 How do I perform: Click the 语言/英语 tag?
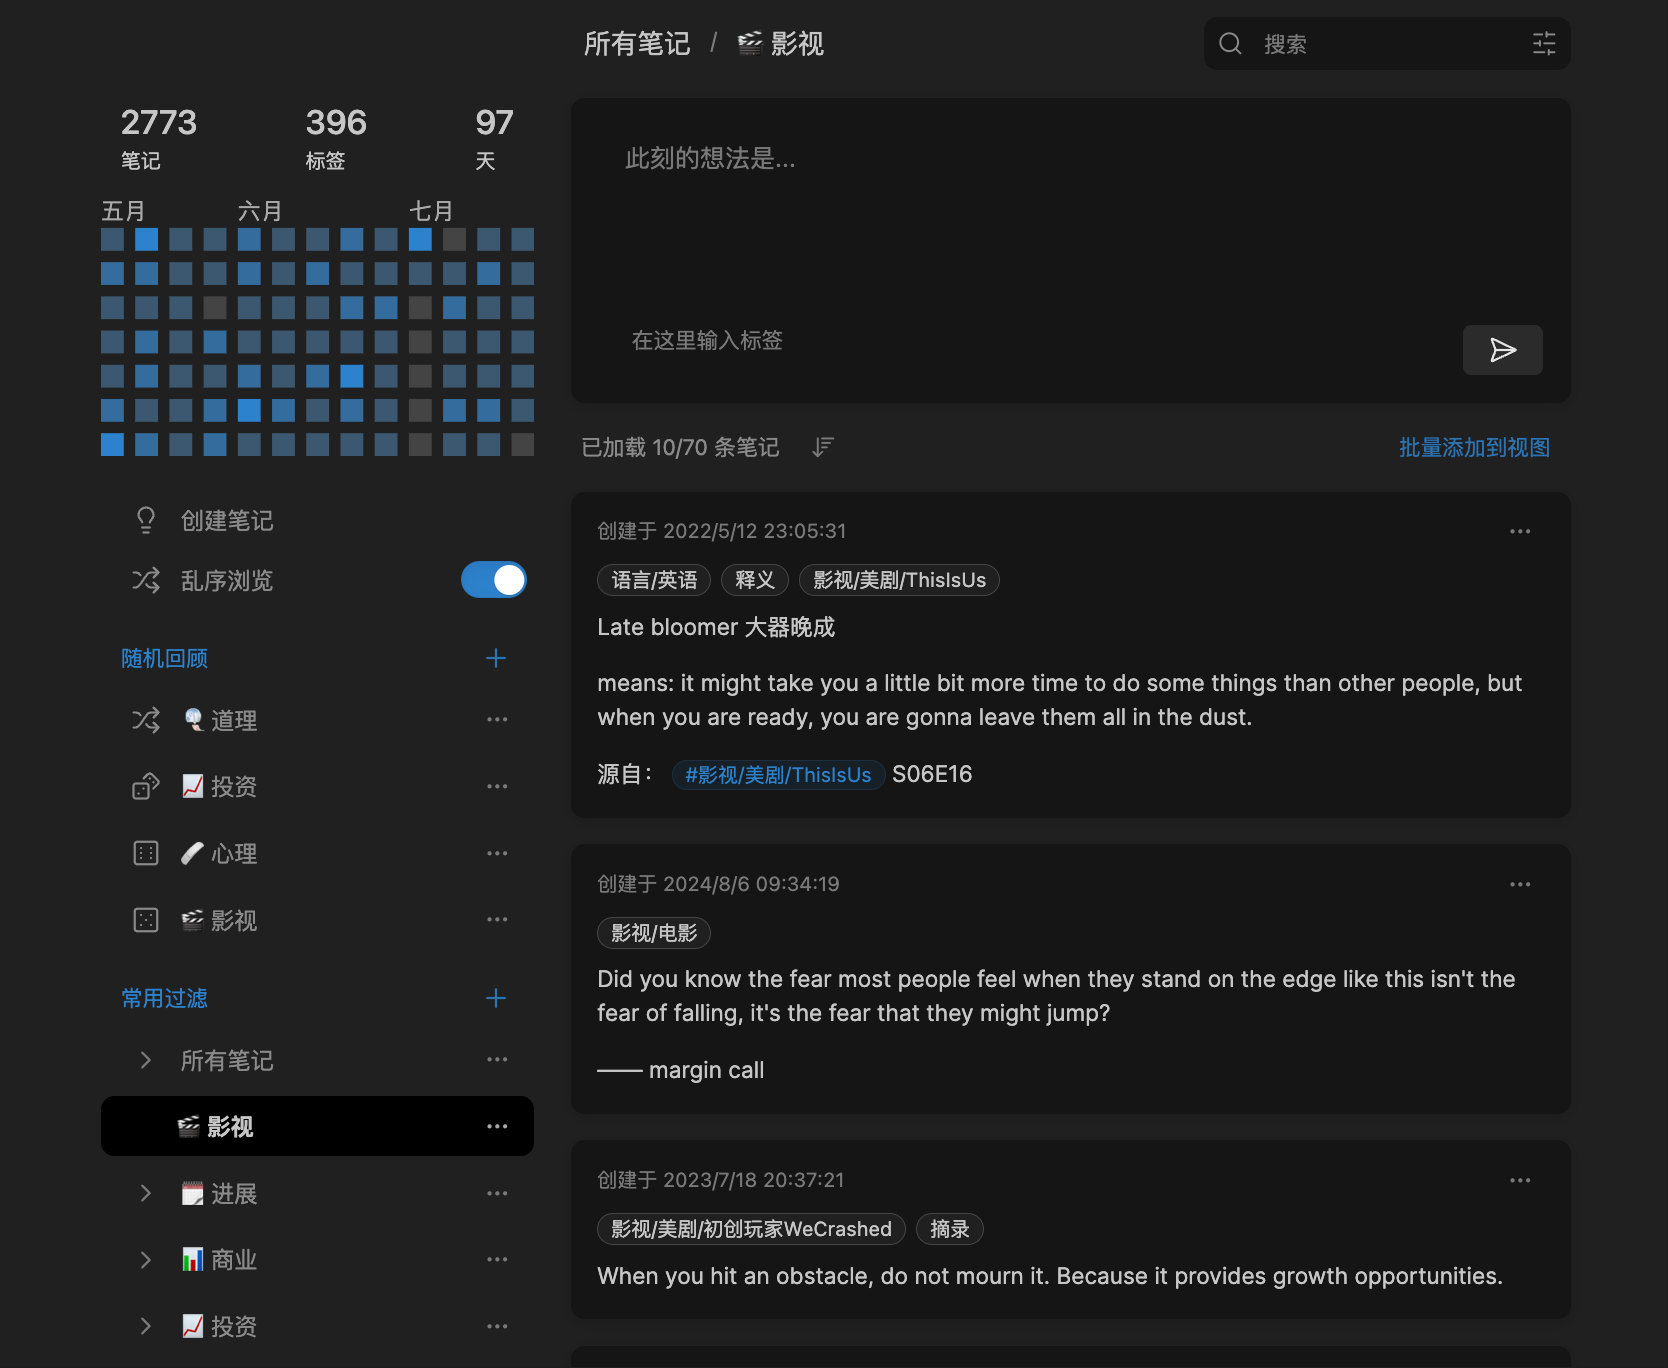(x=654, y=580)
